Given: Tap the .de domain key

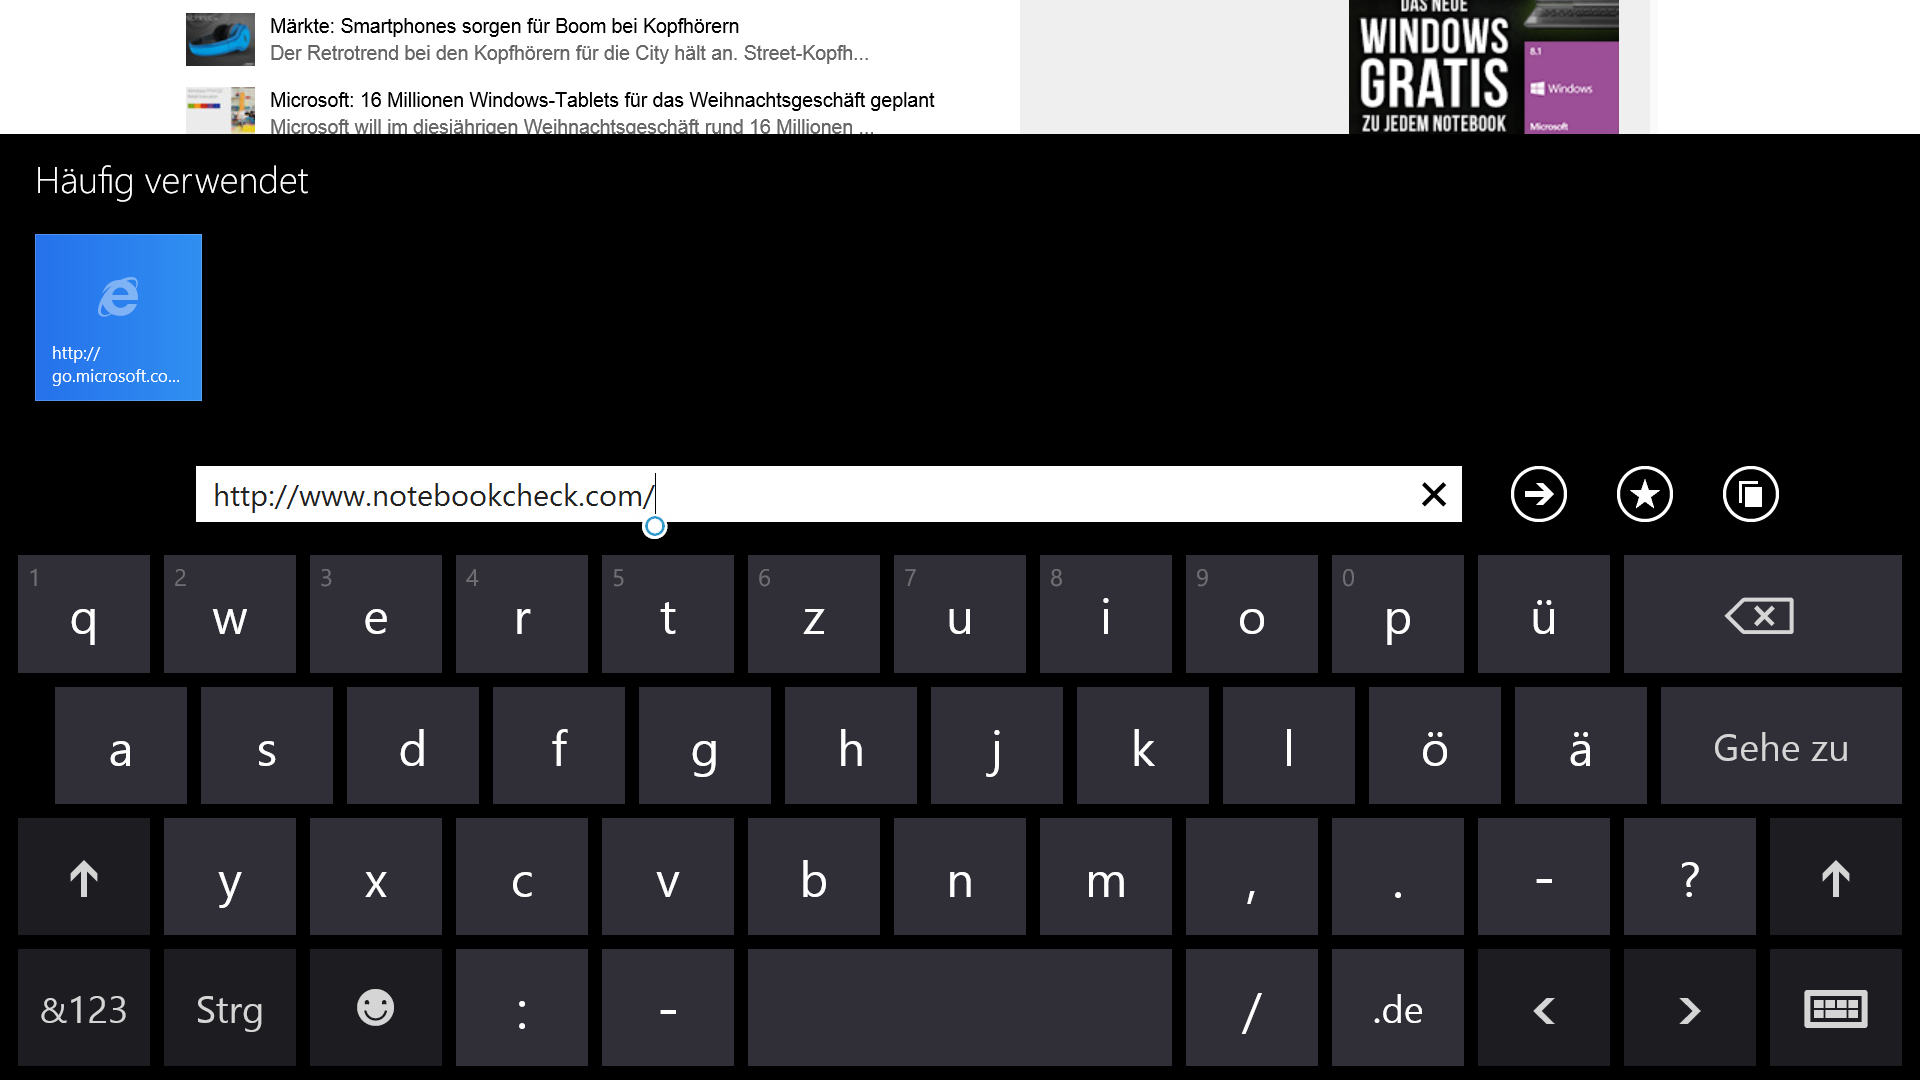Looking at the screenshot, I should pos(1397,1008).
